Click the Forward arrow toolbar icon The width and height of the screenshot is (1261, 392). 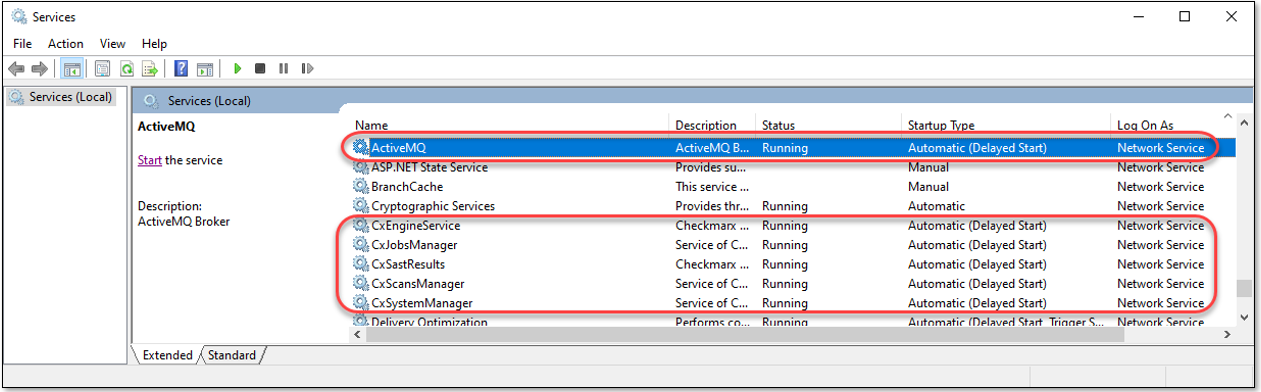tap(39, 69)
